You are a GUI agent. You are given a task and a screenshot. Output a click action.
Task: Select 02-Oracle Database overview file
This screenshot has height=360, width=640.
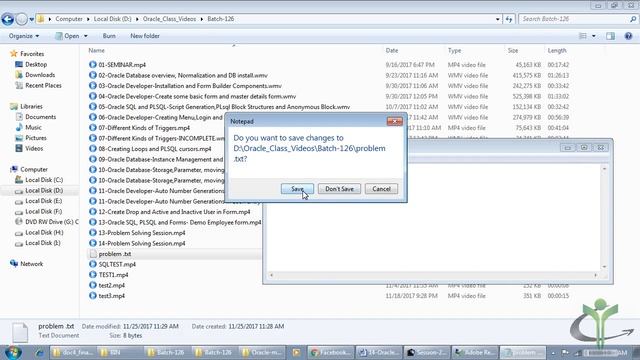coord(183,76)
